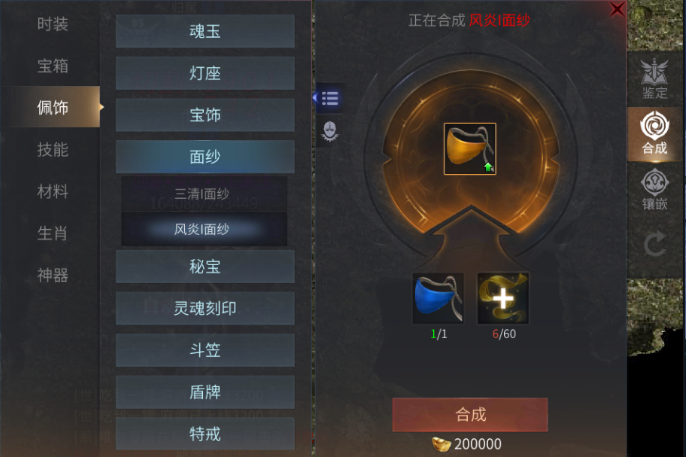Open the 镶嵌 inlay icon

pos(654,189)
